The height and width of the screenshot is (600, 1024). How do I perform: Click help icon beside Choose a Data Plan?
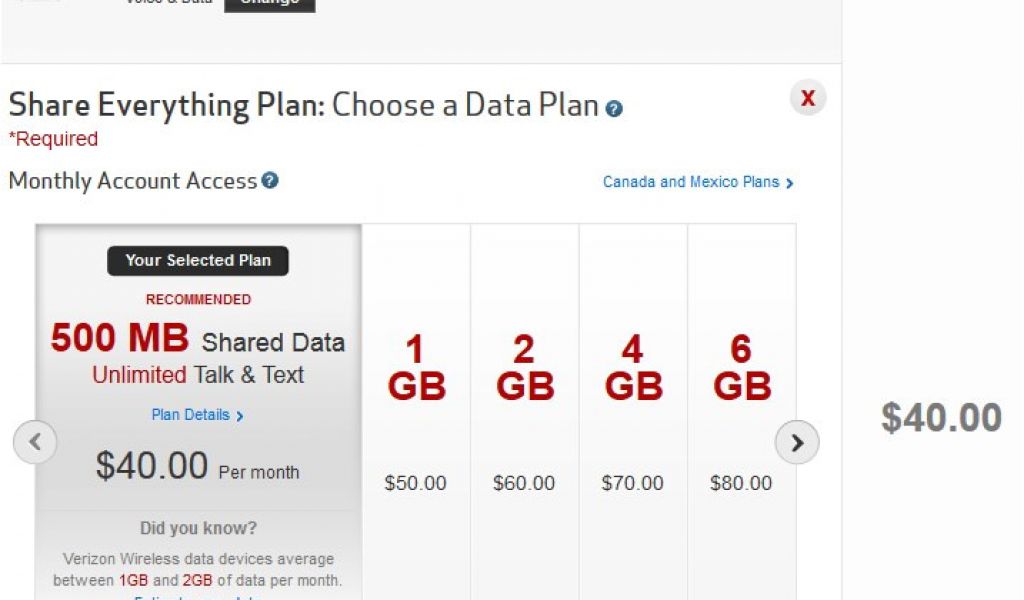click(614, 109)
